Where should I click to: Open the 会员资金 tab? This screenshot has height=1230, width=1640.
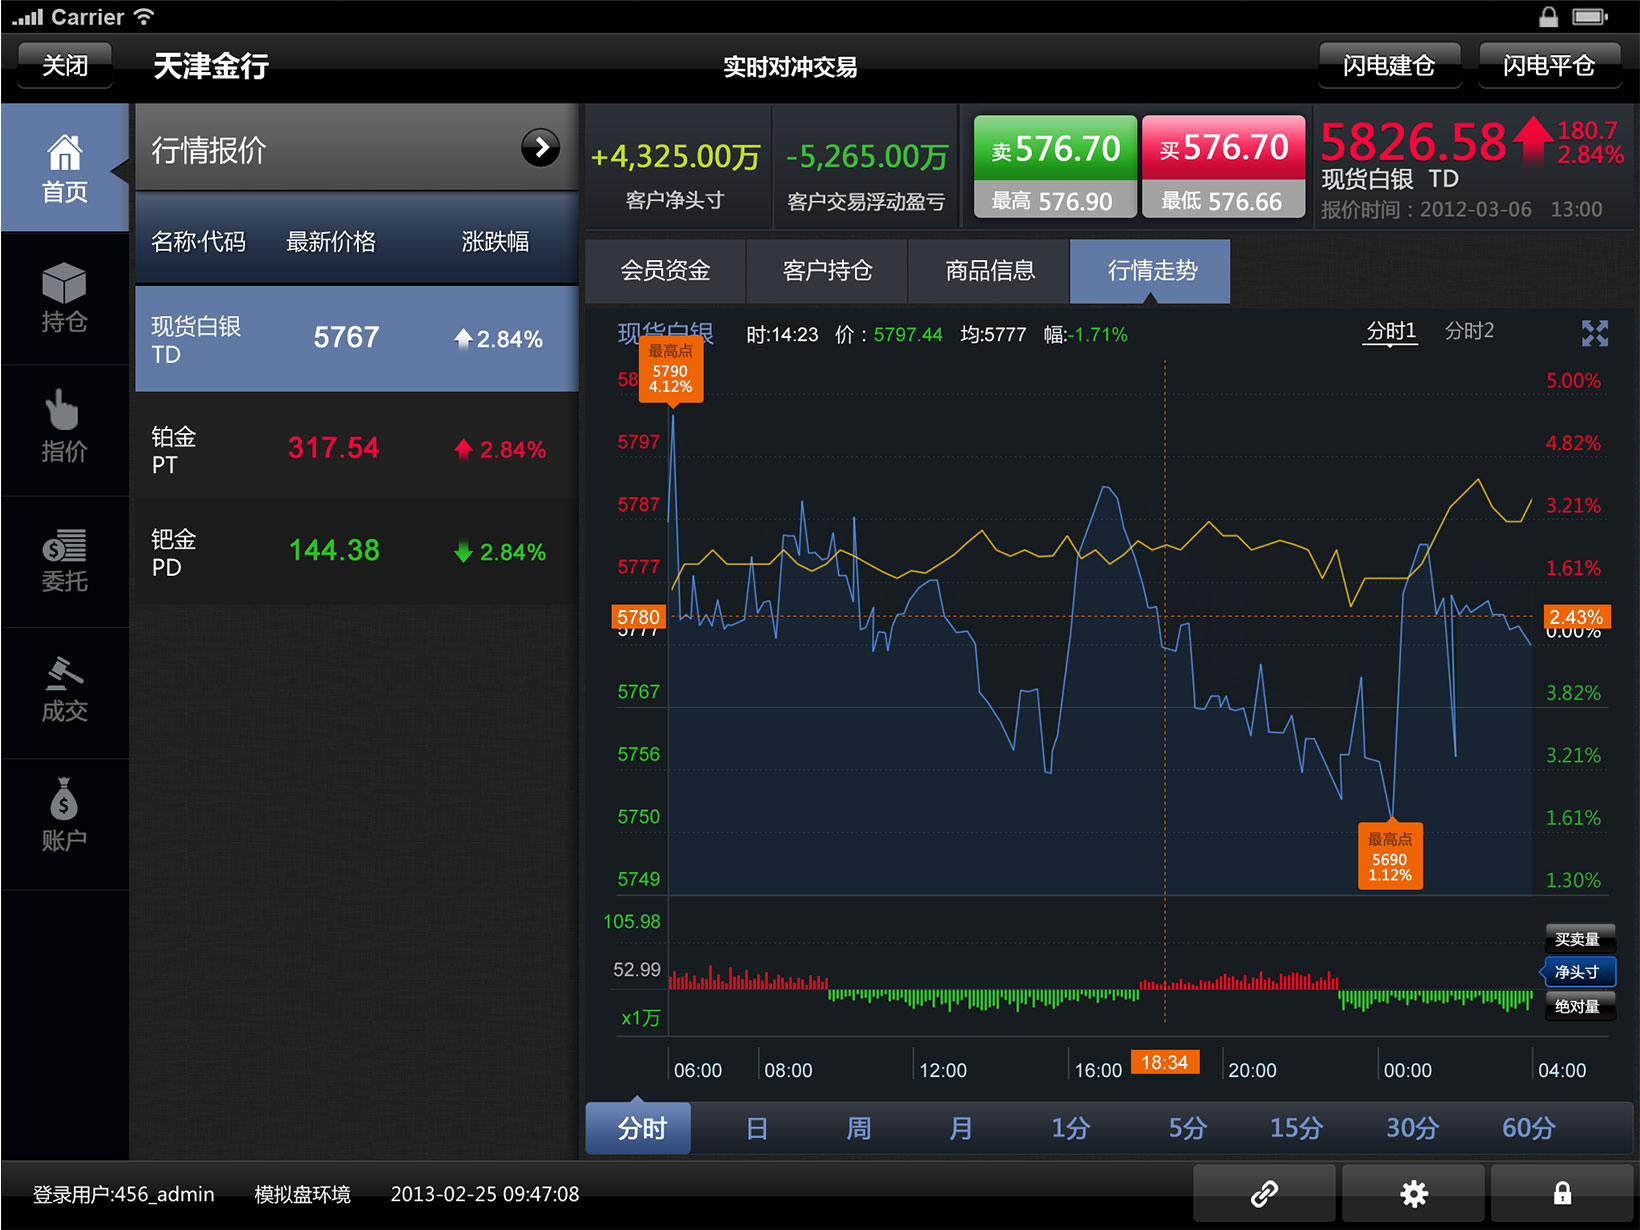[666, 271]
